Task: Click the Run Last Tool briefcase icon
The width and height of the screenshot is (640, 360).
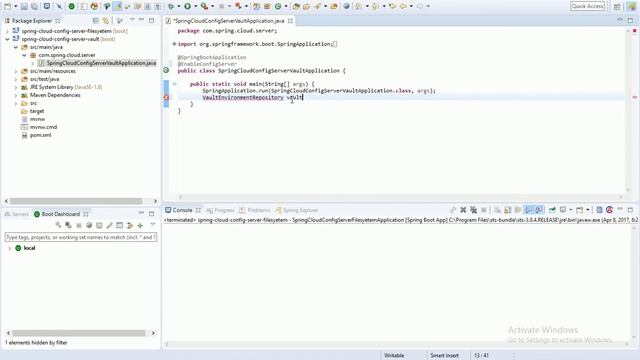Action: 204,6
